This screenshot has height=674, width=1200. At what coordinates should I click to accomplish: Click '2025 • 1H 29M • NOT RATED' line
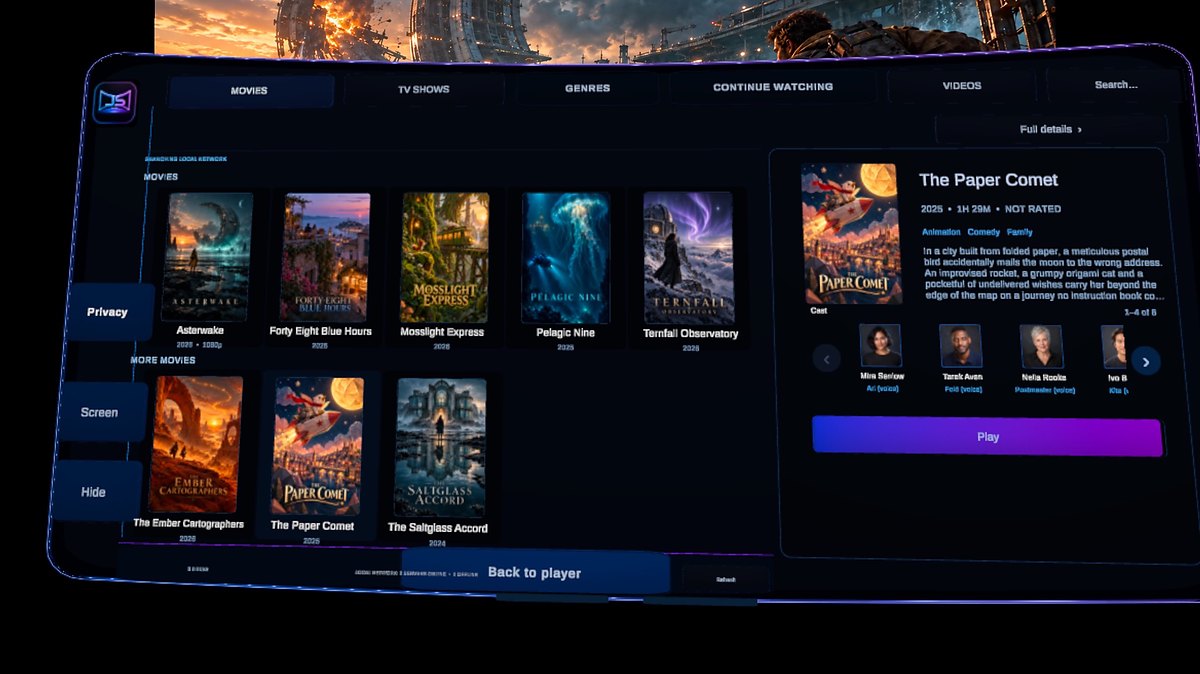point(991,209)
